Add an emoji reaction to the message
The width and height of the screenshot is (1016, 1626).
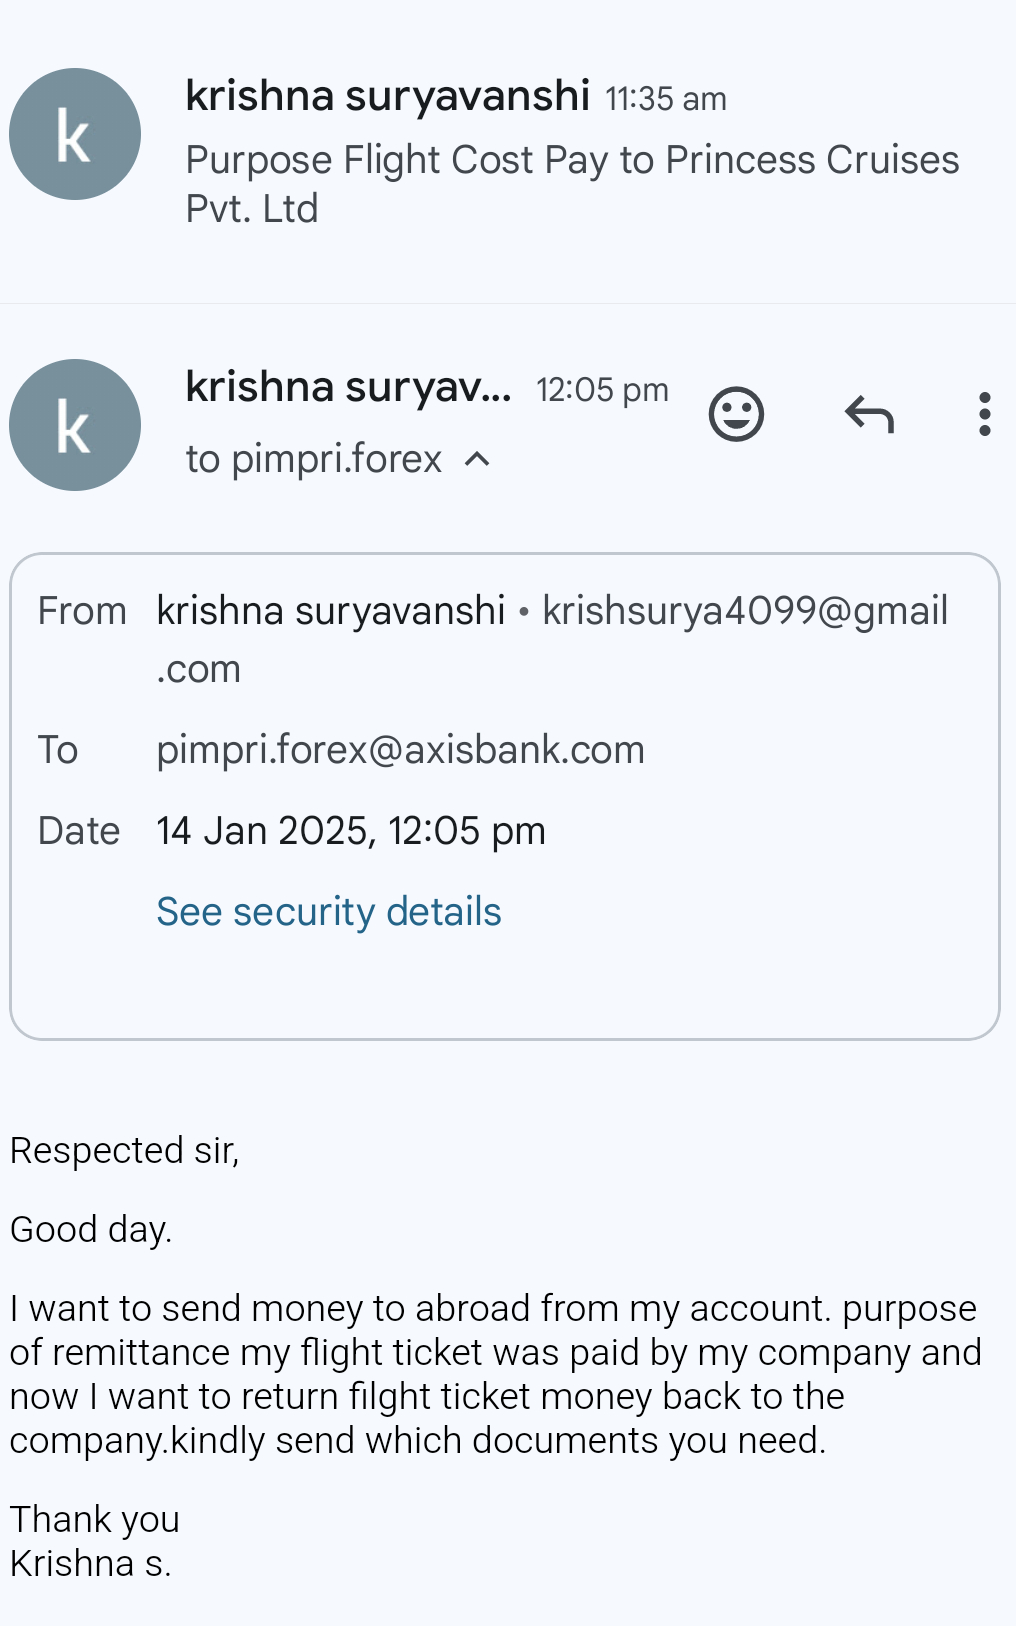coord(736,414)
